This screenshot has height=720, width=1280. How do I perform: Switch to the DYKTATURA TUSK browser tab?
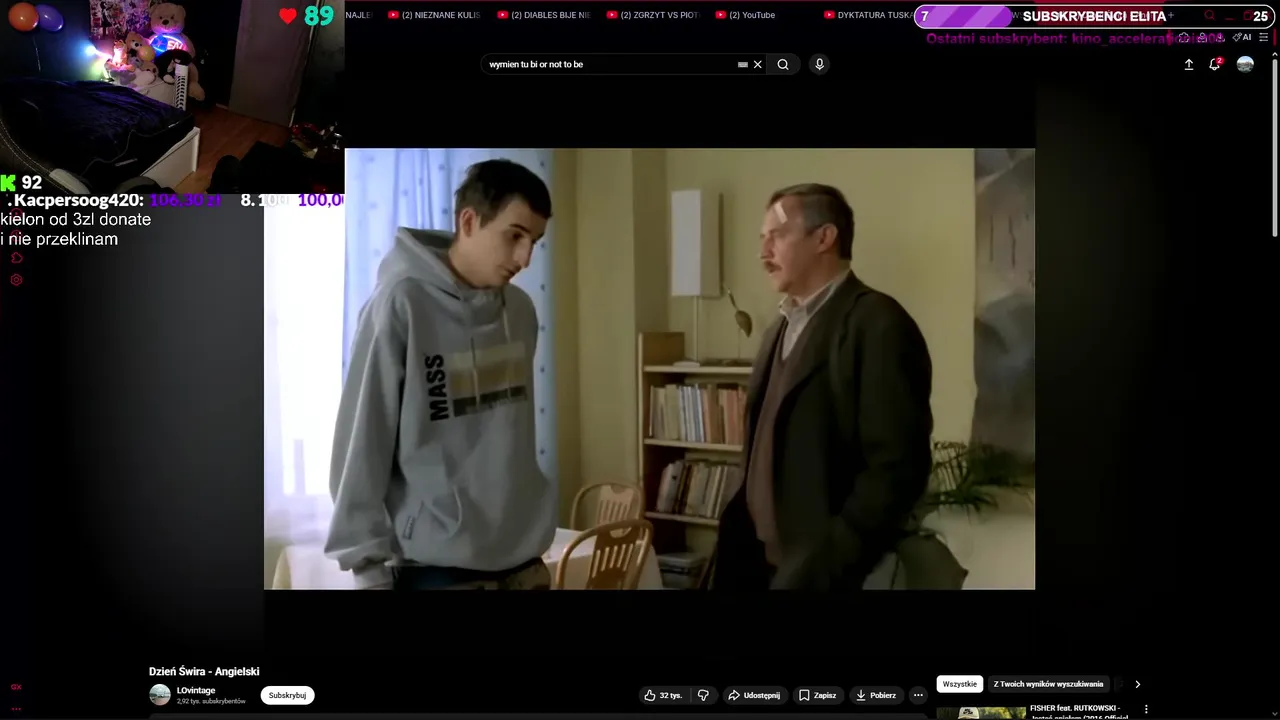point(866,15)
